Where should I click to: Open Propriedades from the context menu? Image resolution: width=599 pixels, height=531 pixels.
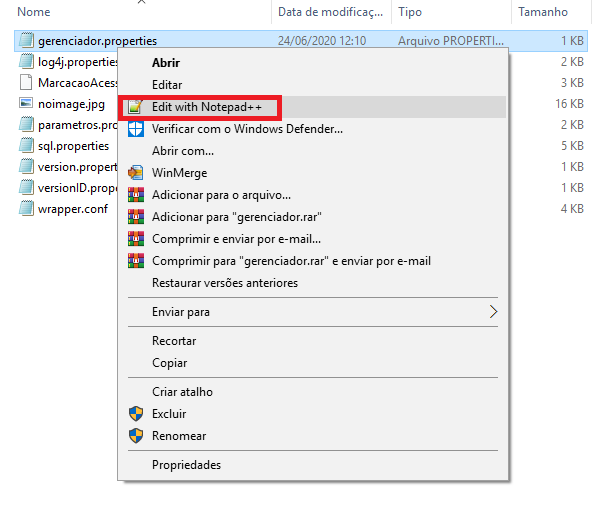186,465
